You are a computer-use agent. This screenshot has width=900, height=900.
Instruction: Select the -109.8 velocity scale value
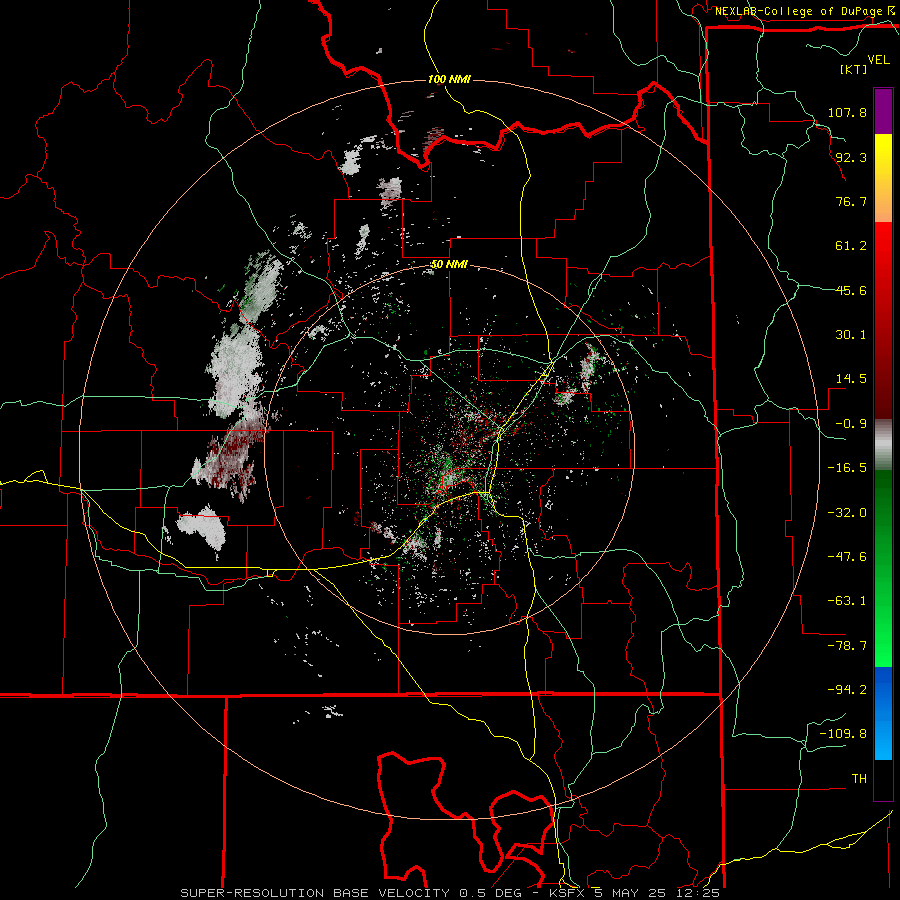click(843, 734)
